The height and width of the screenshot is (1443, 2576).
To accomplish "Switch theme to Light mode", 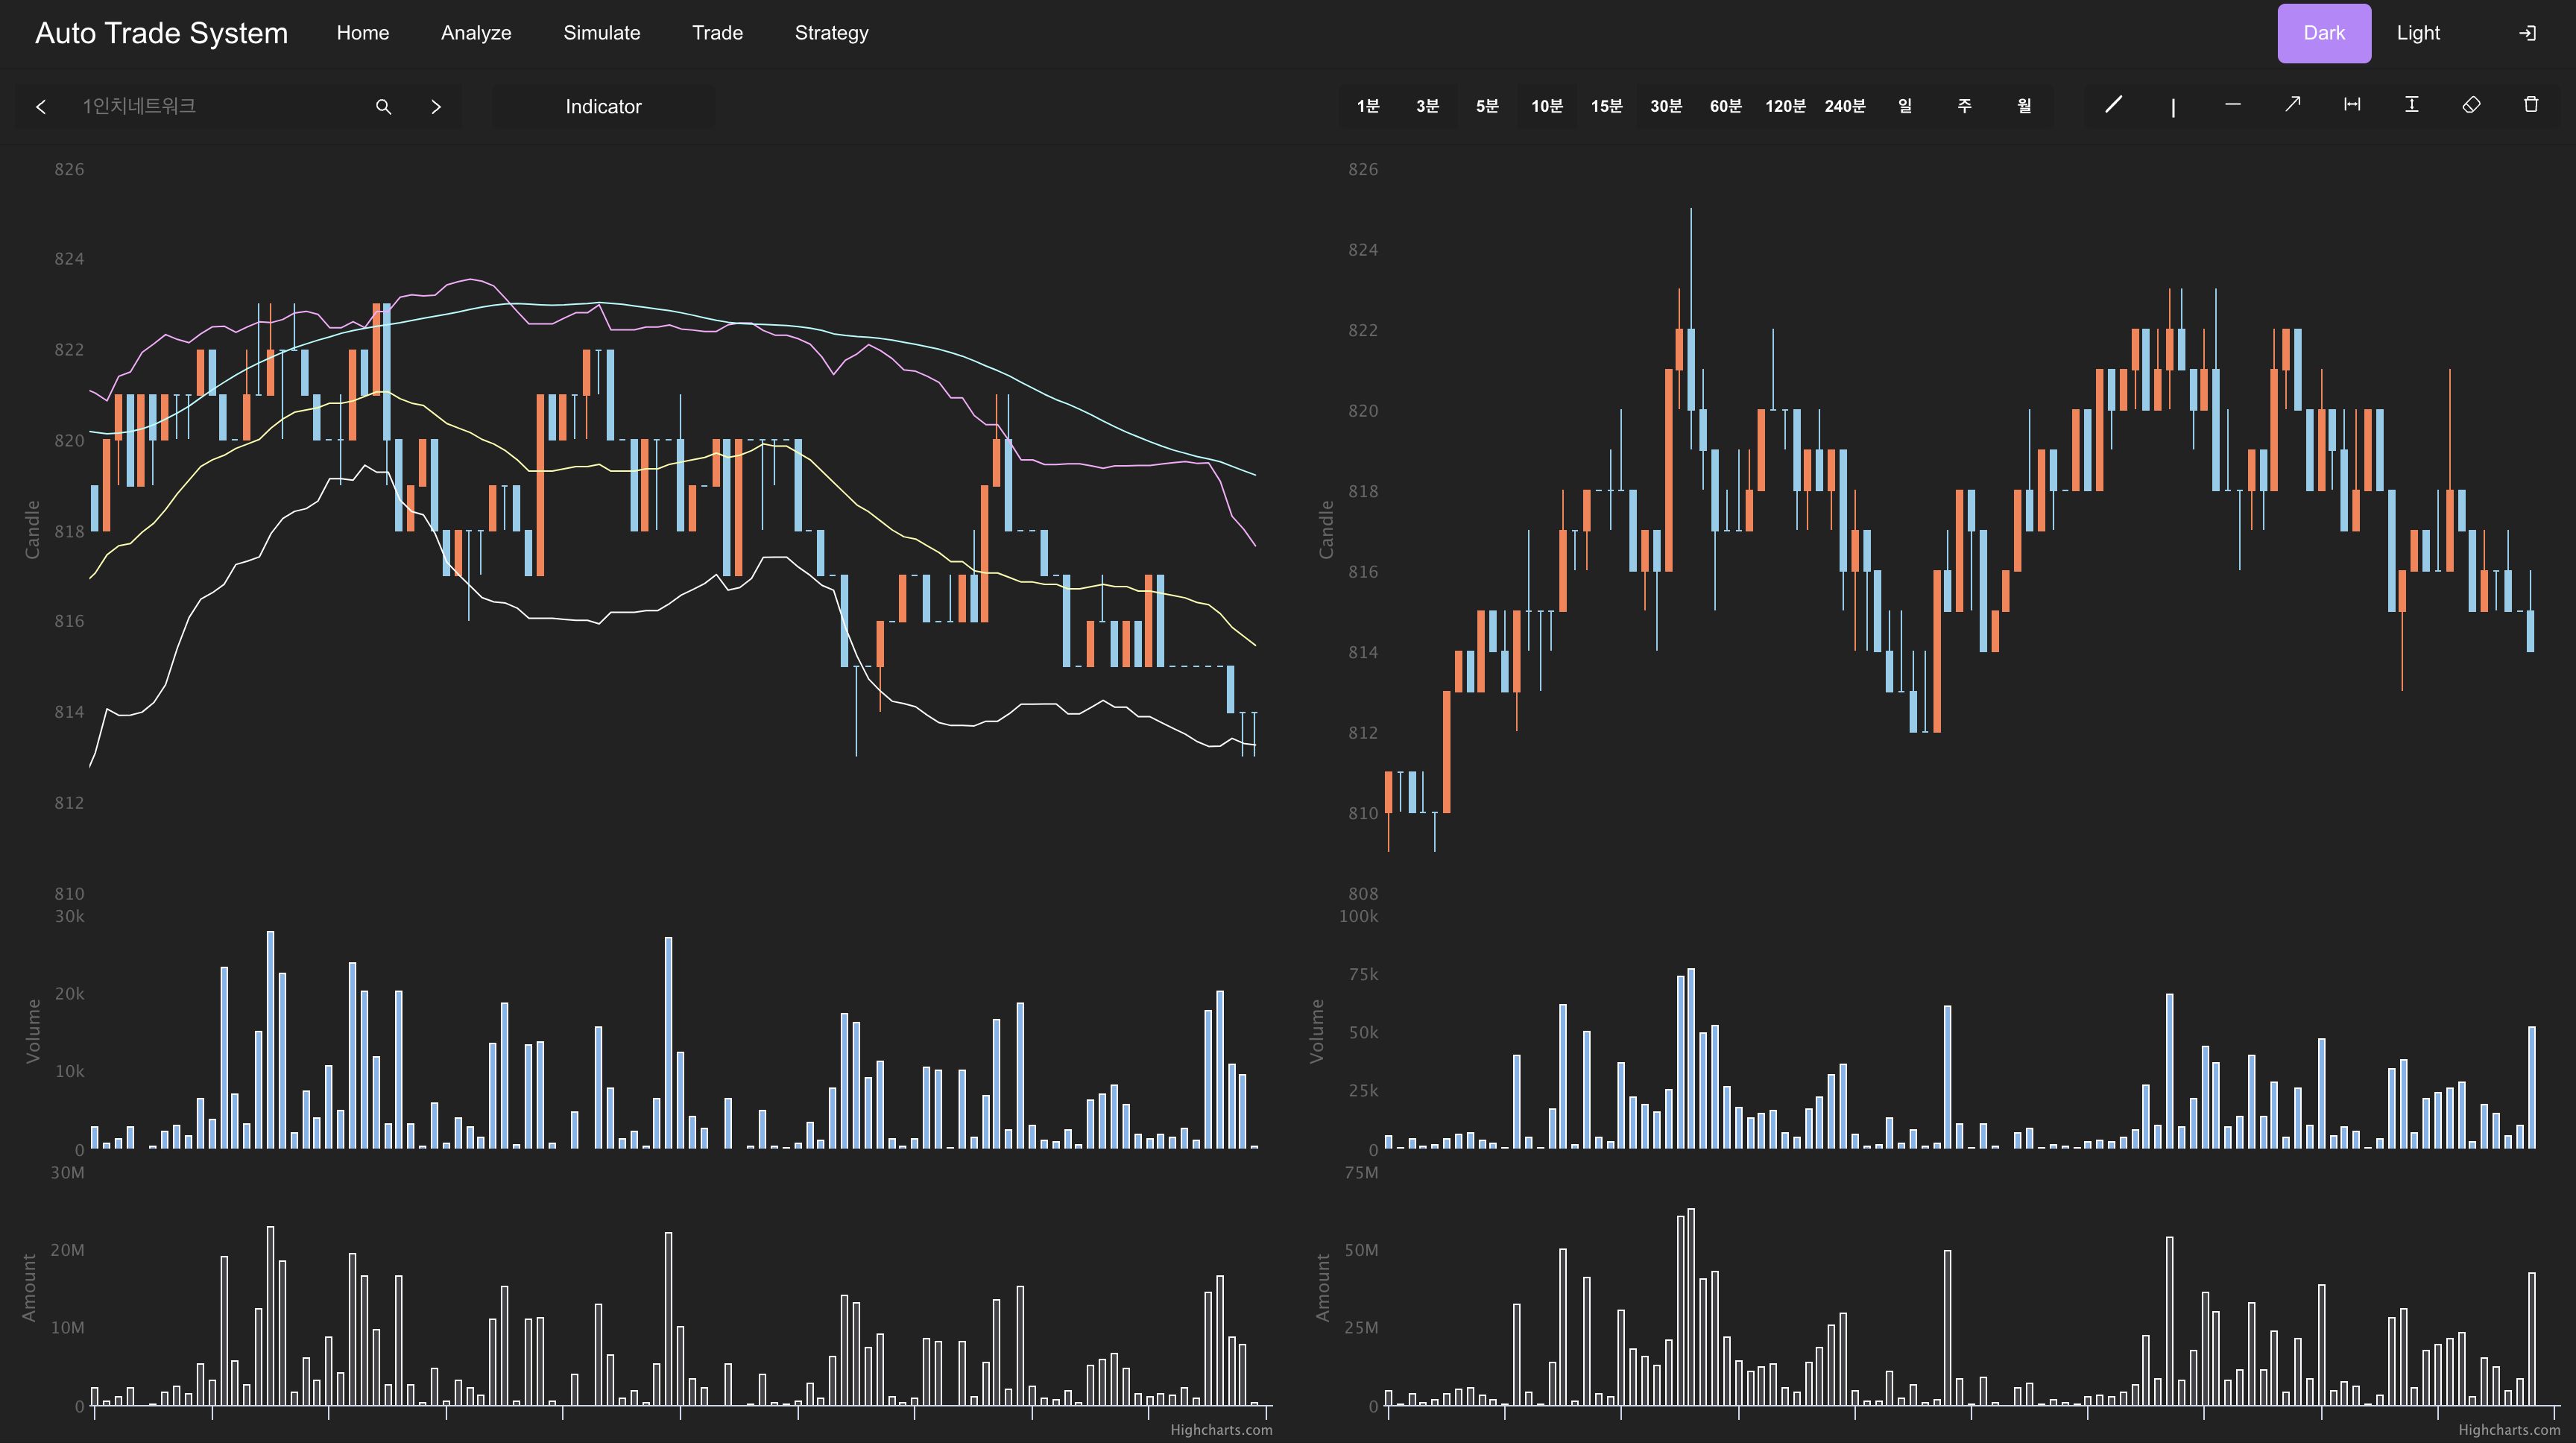I will [x=2418, y=33].
